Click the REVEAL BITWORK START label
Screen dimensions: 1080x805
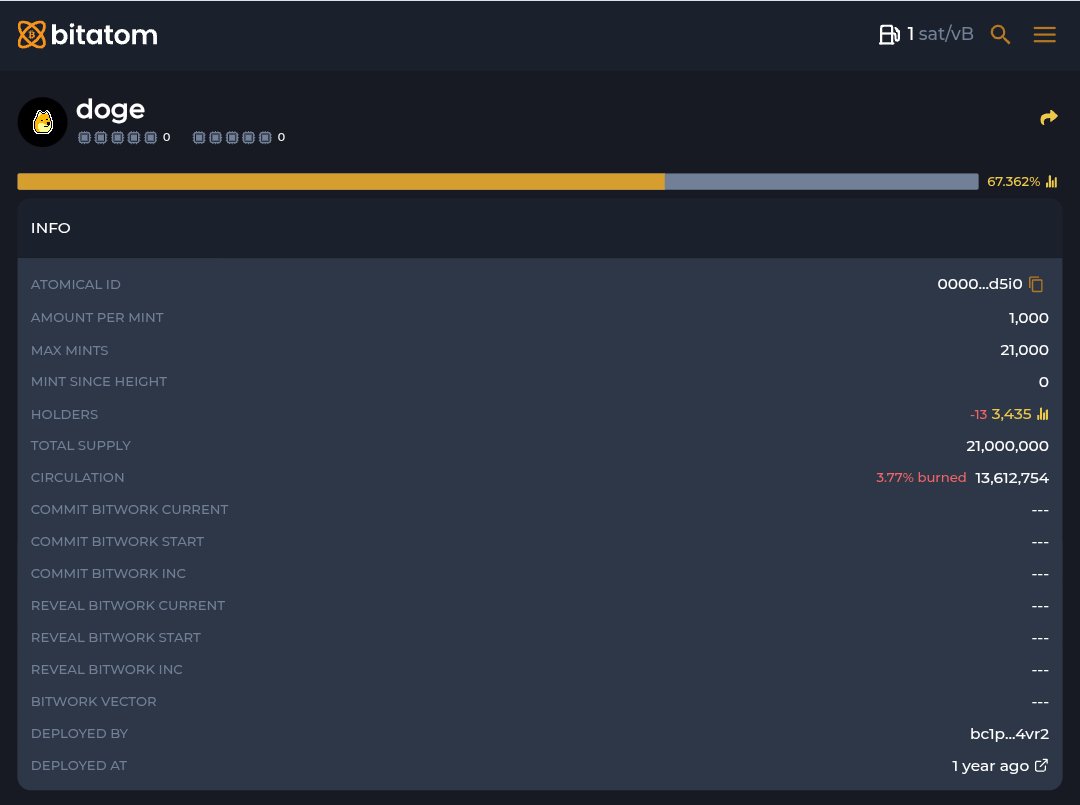116,638
